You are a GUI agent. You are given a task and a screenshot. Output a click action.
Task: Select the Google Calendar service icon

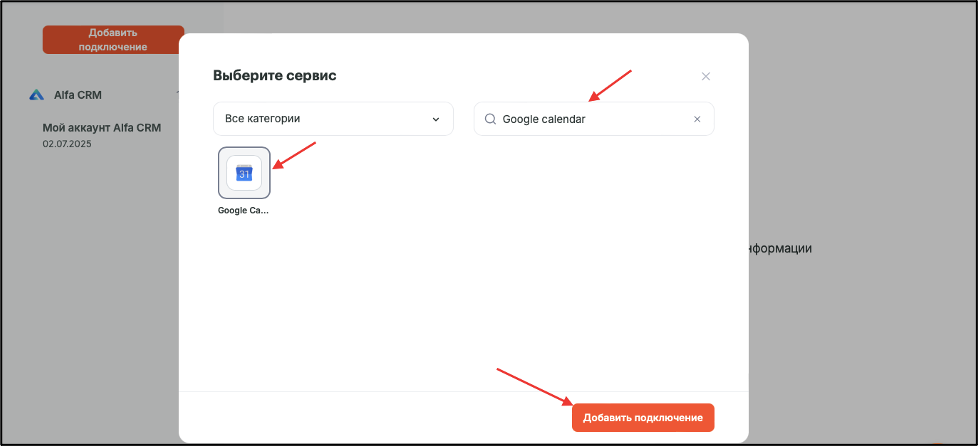(x=244, y=173)
